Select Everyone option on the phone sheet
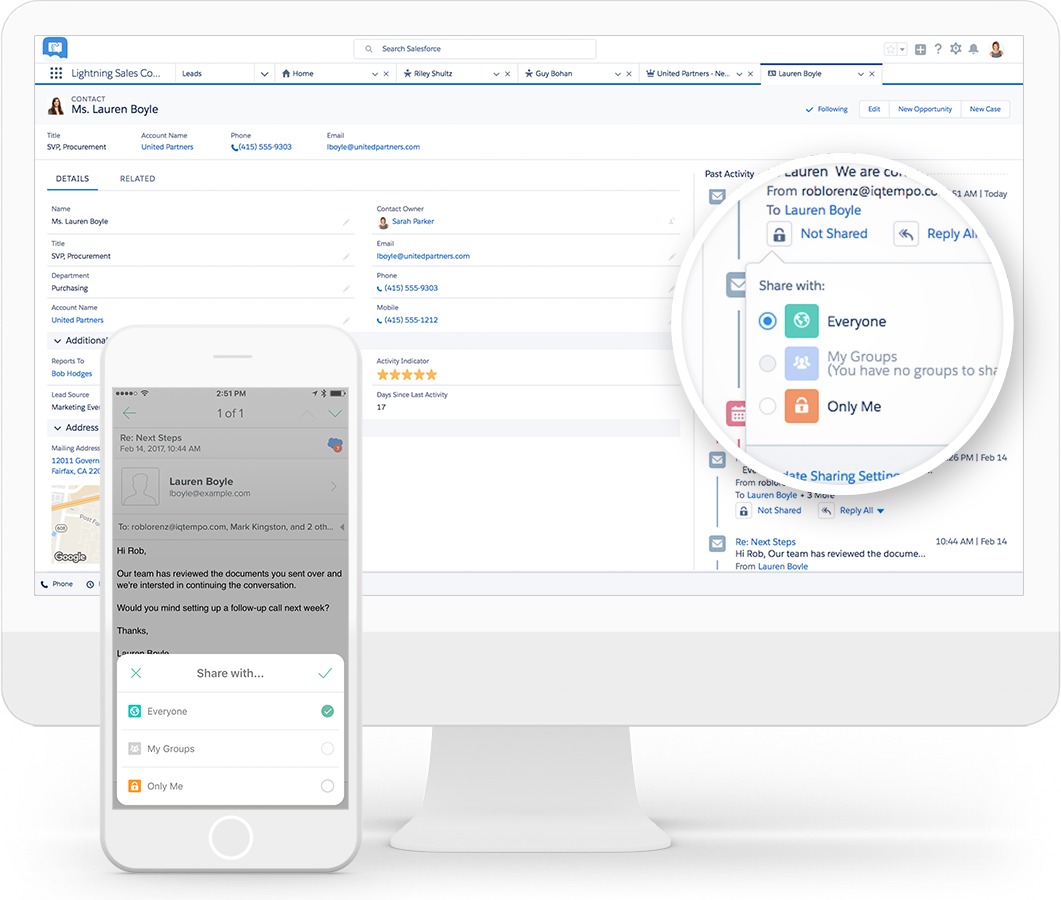The height and width of the screenshot is (900, 1061). [231, 711]
